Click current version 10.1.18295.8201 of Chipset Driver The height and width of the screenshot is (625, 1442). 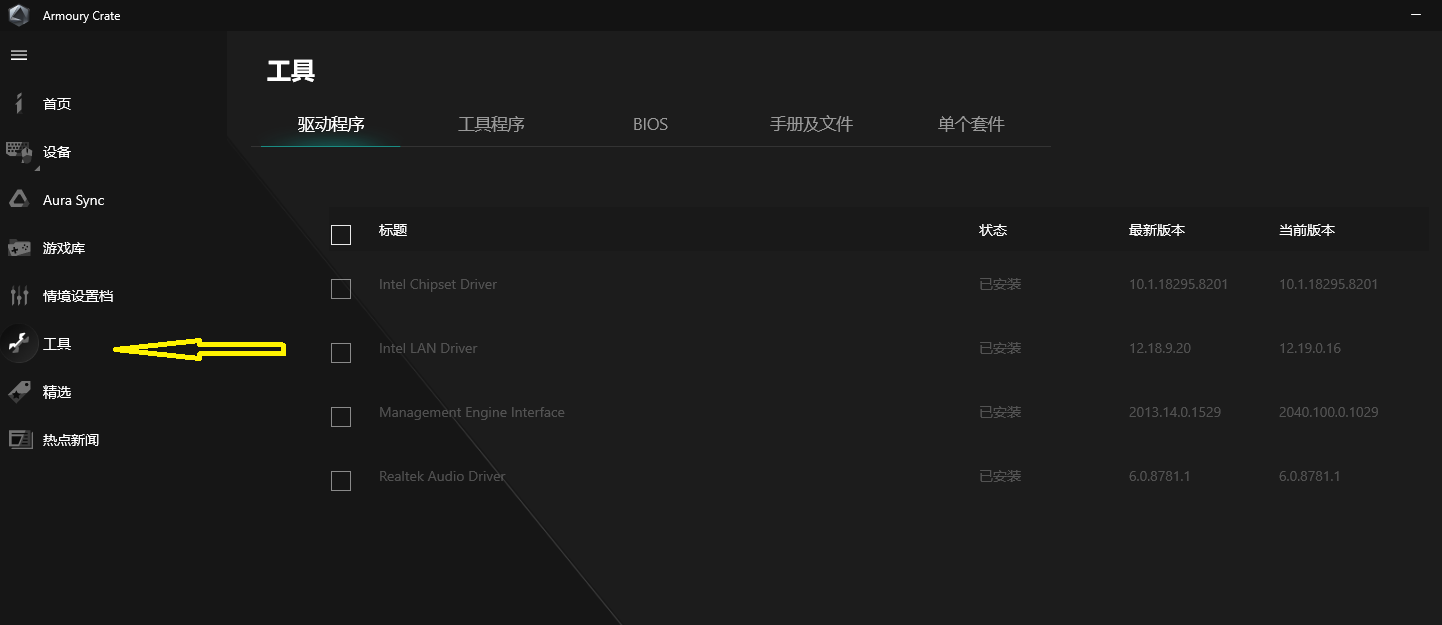(x=1329, y=284)
